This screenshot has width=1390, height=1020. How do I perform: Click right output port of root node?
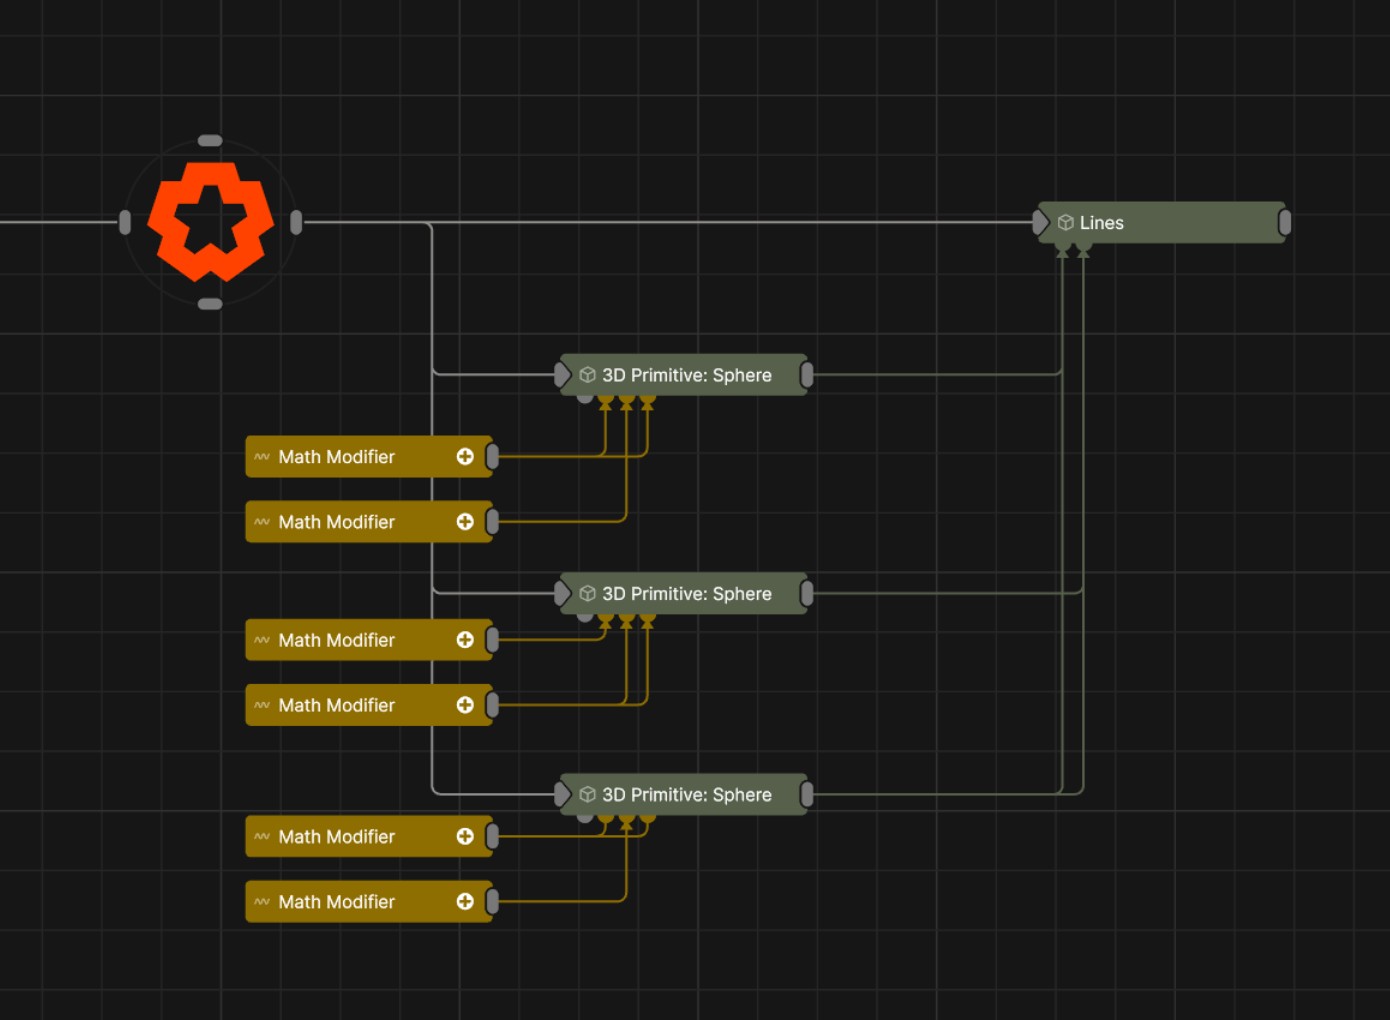pyautogui.click(x=296, y=222)
